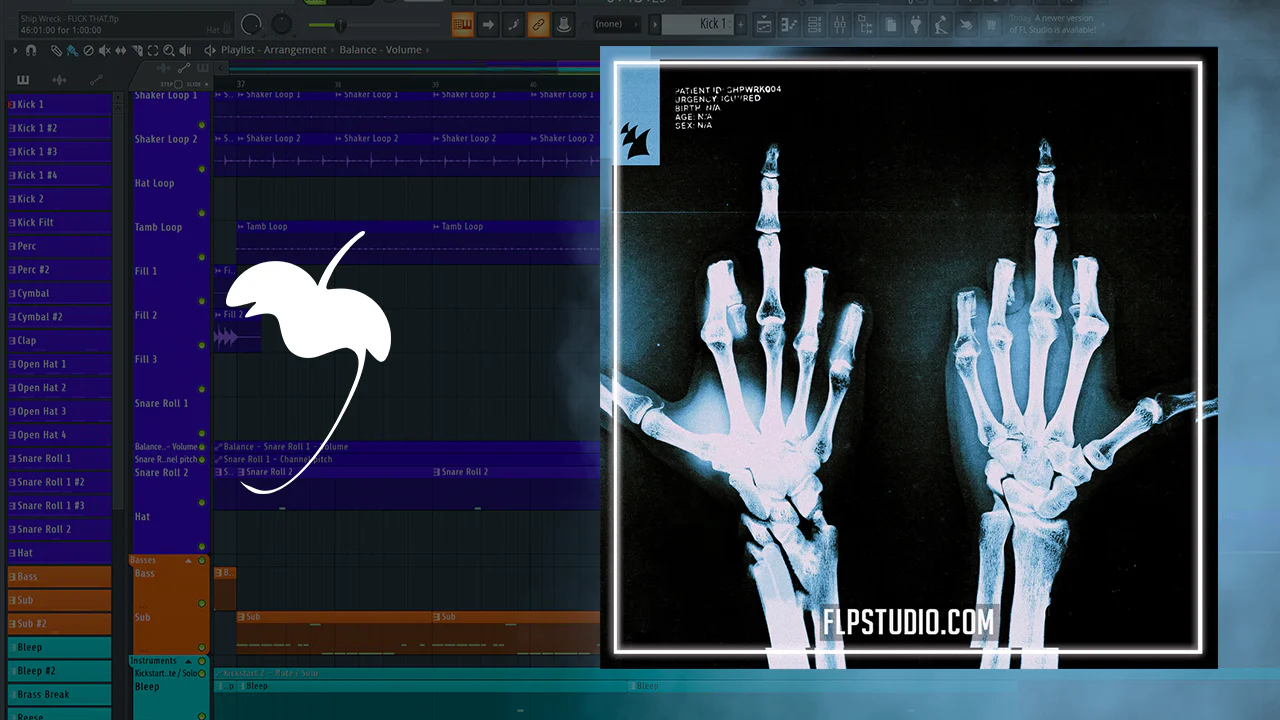The image size is (1280, 720).
Task: Click bar 38 on the timeline ruler
Action: point(338,85)
